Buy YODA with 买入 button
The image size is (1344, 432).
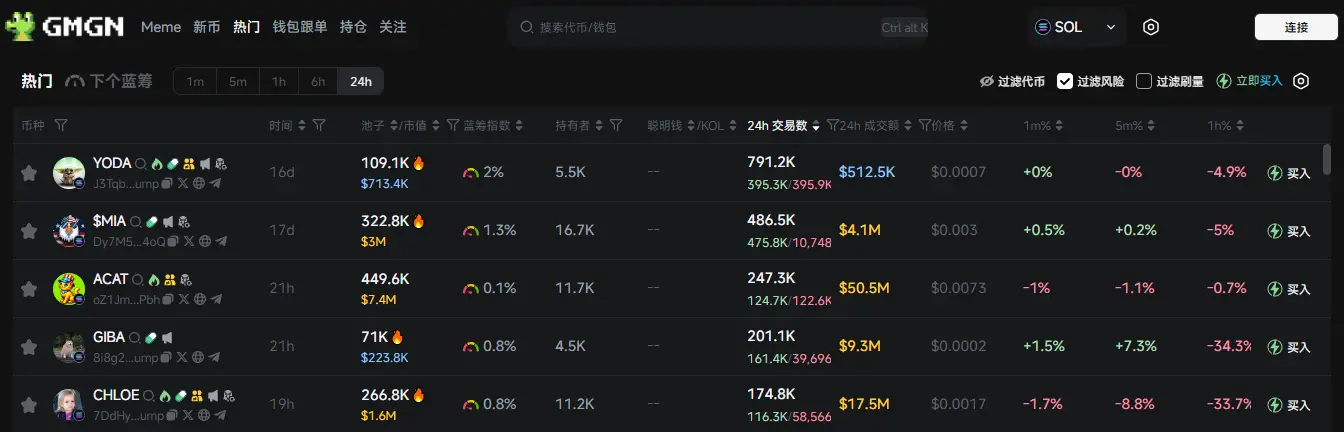click(x=1289, y=173)
